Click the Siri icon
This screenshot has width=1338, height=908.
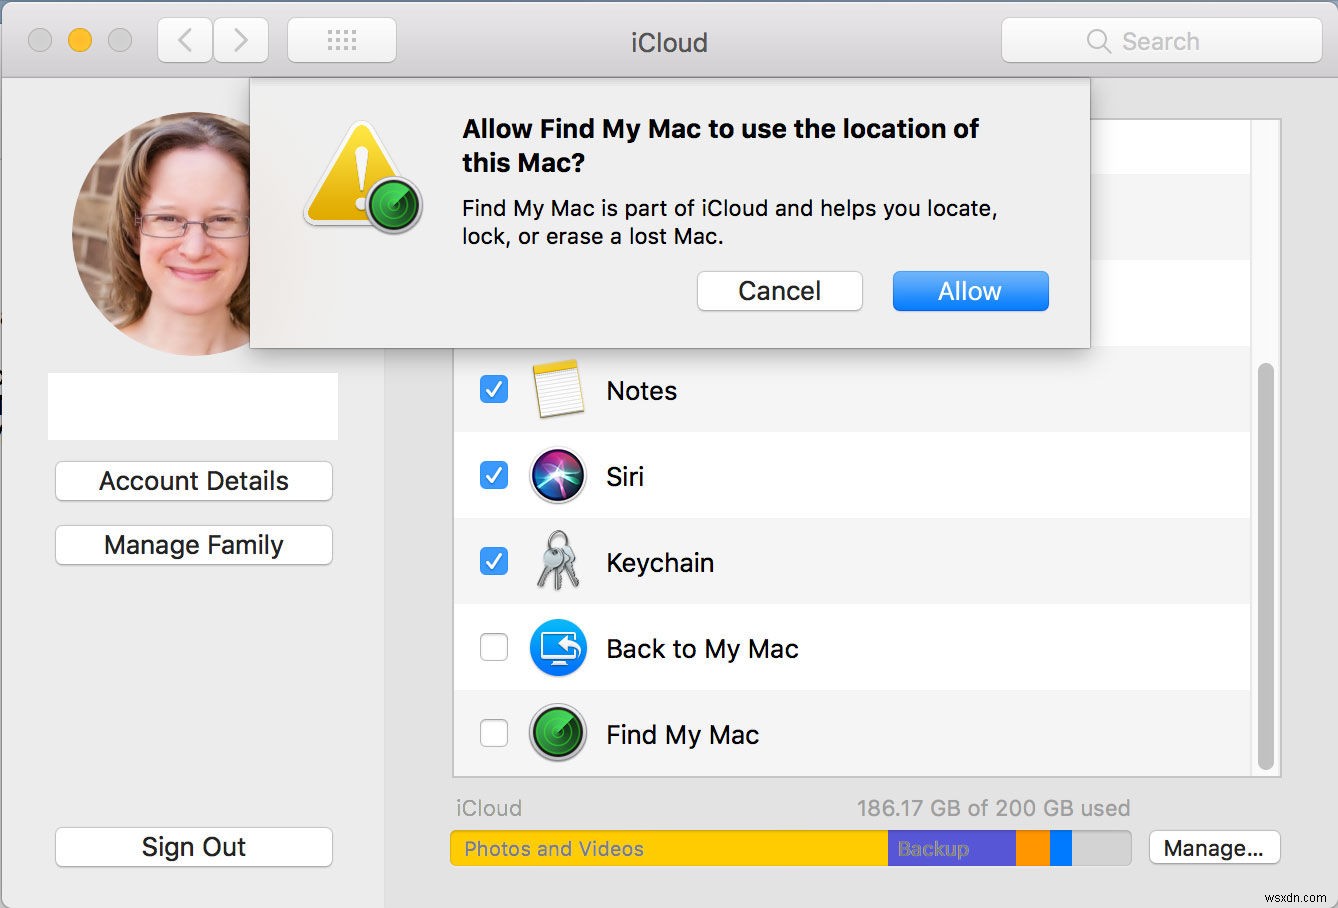[558, 476]
